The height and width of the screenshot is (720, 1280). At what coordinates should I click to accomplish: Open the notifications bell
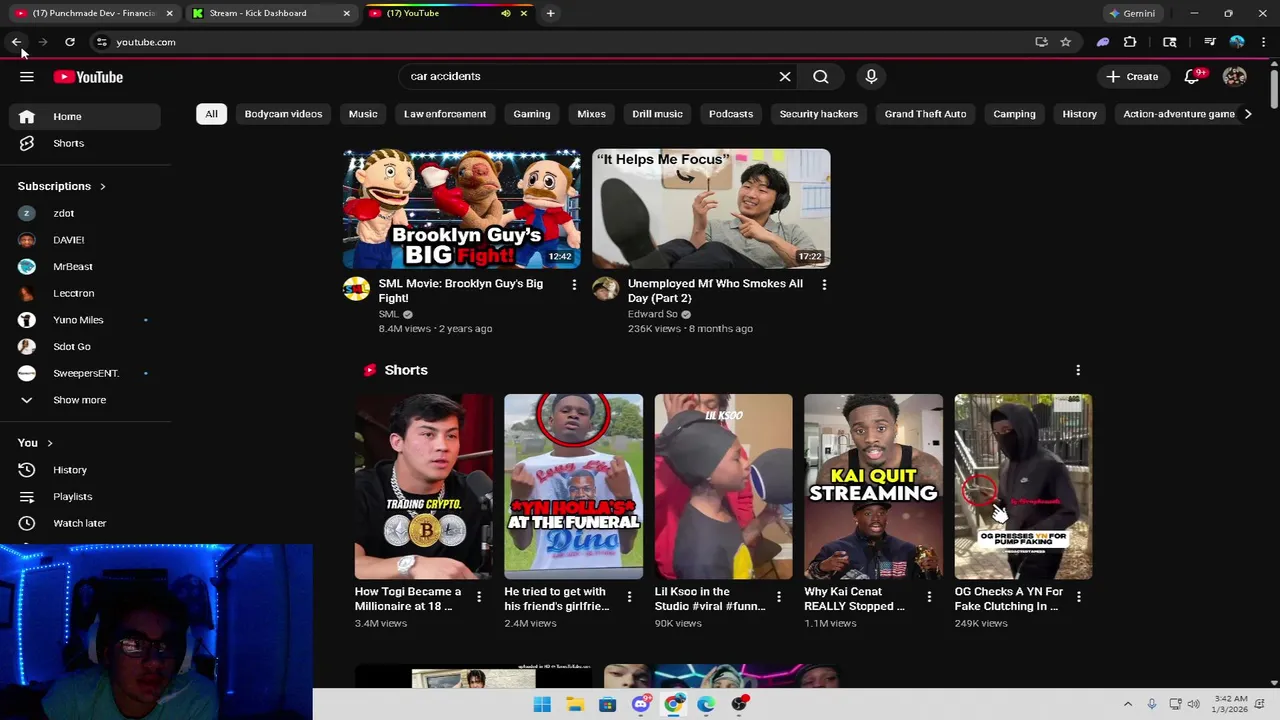coord(1192,76)
